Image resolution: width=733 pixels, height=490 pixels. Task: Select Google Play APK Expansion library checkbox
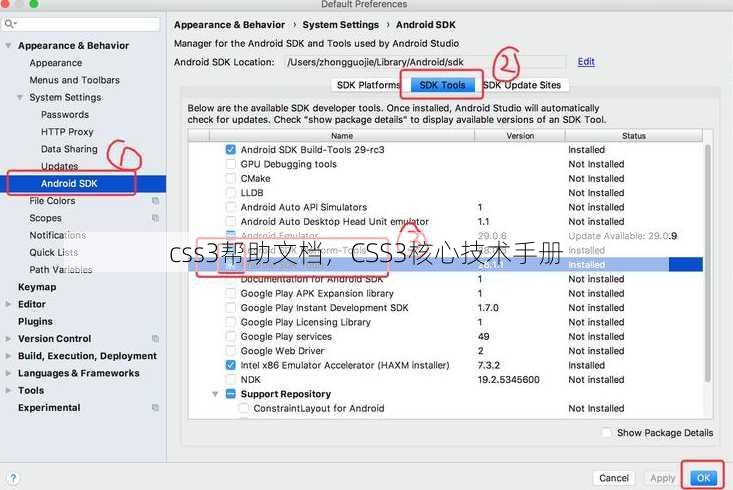point(230,294)
